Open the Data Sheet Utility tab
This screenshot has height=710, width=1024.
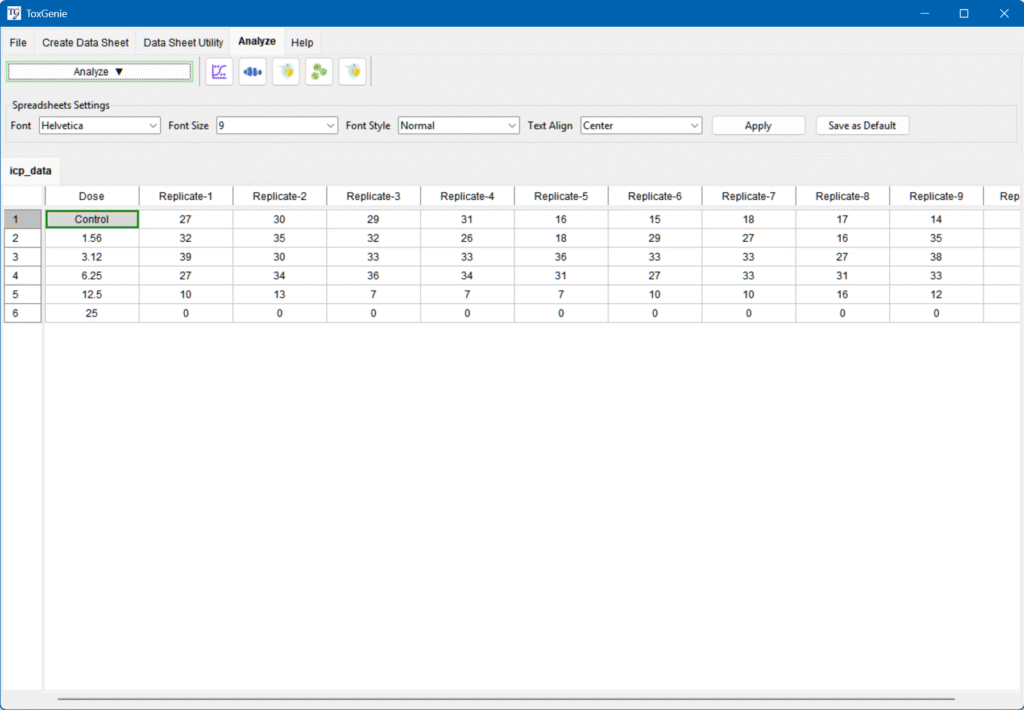(183, 43)
